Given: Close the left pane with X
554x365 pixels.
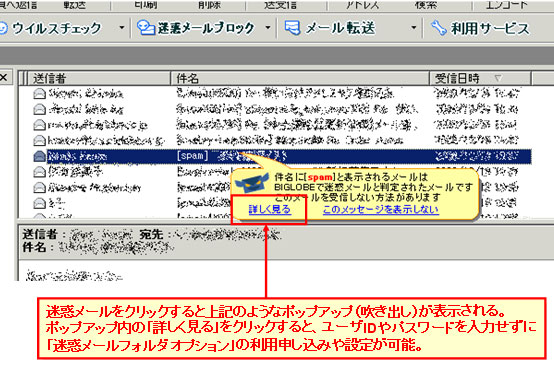Looking at the screenshot, I should (4, 77).
